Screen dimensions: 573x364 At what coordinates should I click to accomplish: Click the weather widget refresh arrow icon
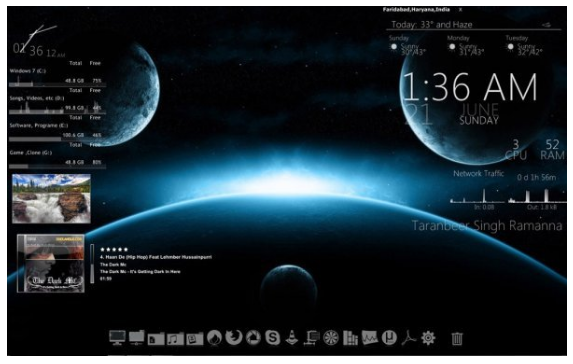coord(547,25)
